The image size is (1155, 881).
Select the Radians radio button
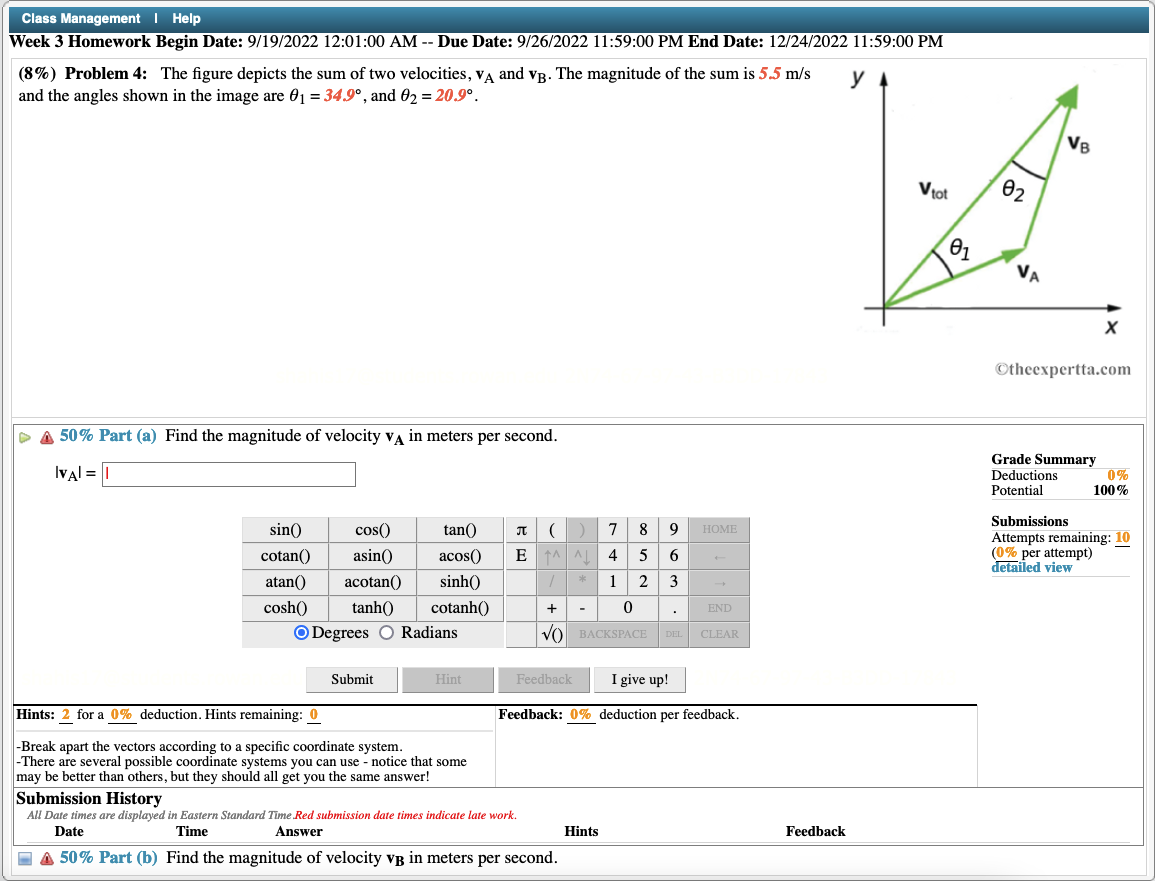386,632
